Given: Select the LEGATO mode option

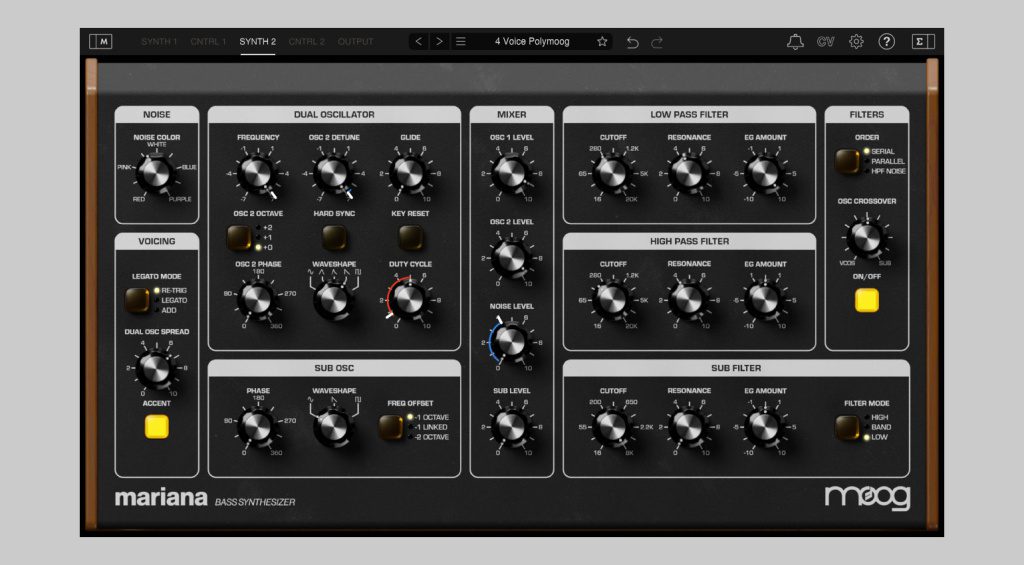Looking at the screenshot, I should 171,300.
